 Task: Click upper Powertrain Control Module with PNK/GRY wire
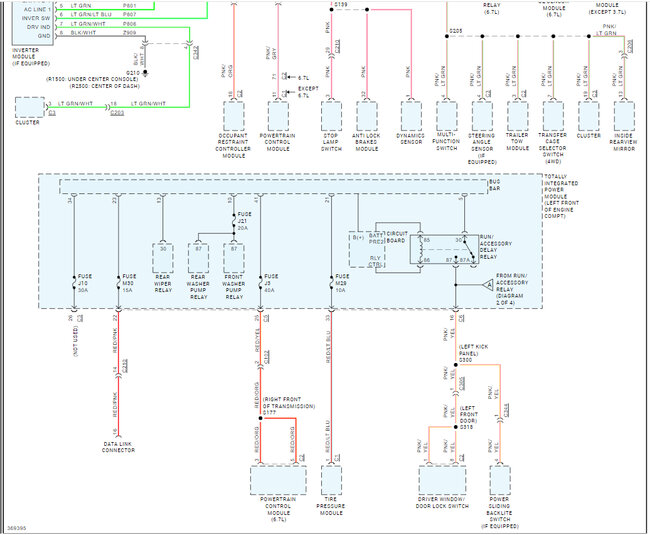278,116
